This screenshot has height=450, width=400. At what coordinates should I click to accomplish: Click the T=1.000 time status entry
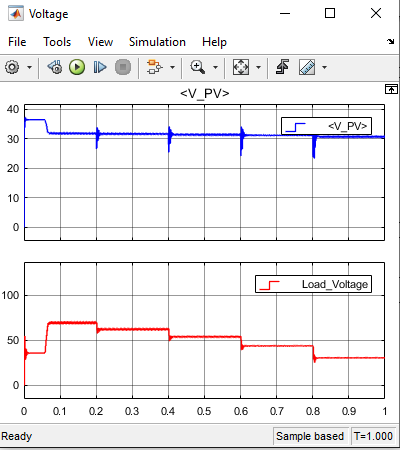point(373,436)
